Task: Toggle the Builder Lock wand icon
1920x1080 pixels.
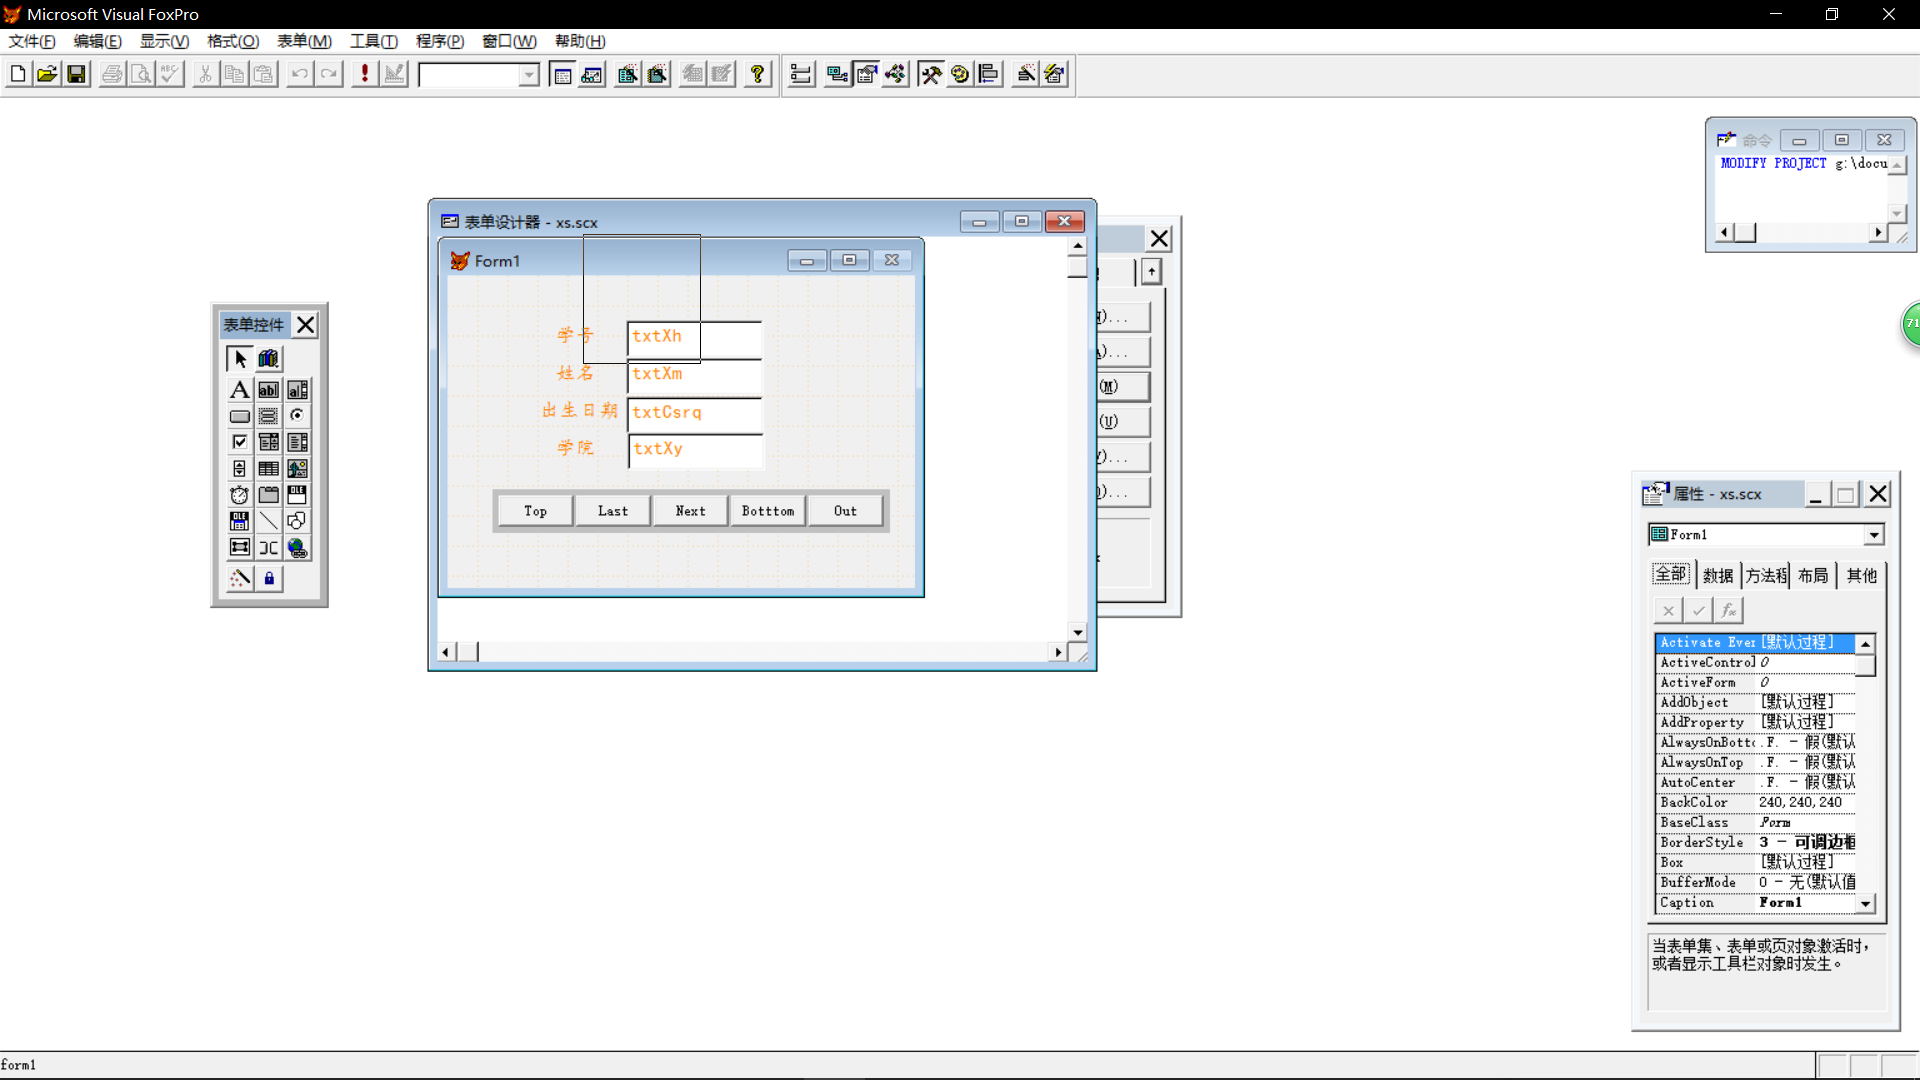Action: click(239, 579)
